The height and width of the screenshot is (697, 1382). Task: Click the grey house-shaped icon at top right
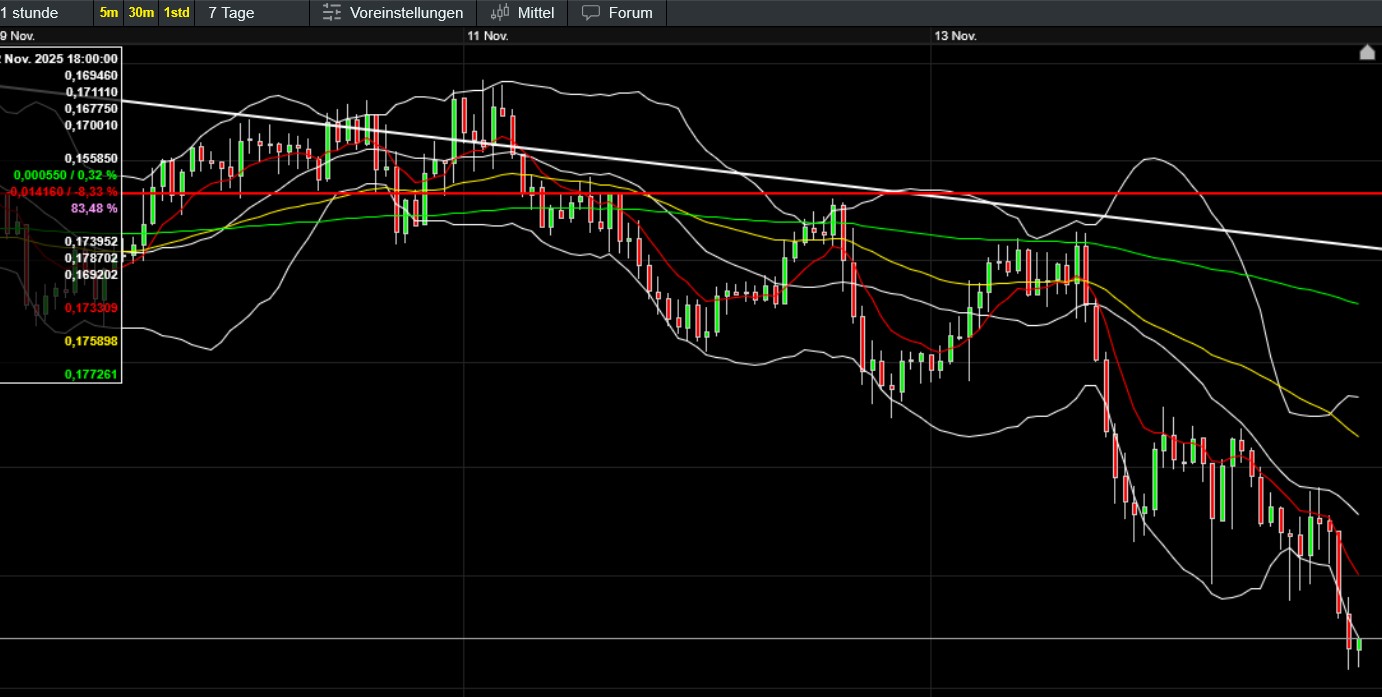click(1367, 52)
